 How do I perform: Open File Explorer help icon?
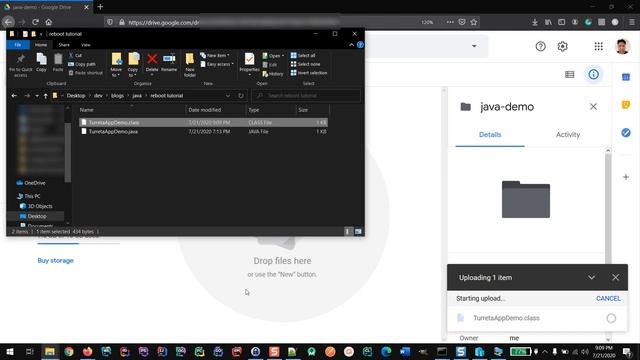click(x=360, y=44)
